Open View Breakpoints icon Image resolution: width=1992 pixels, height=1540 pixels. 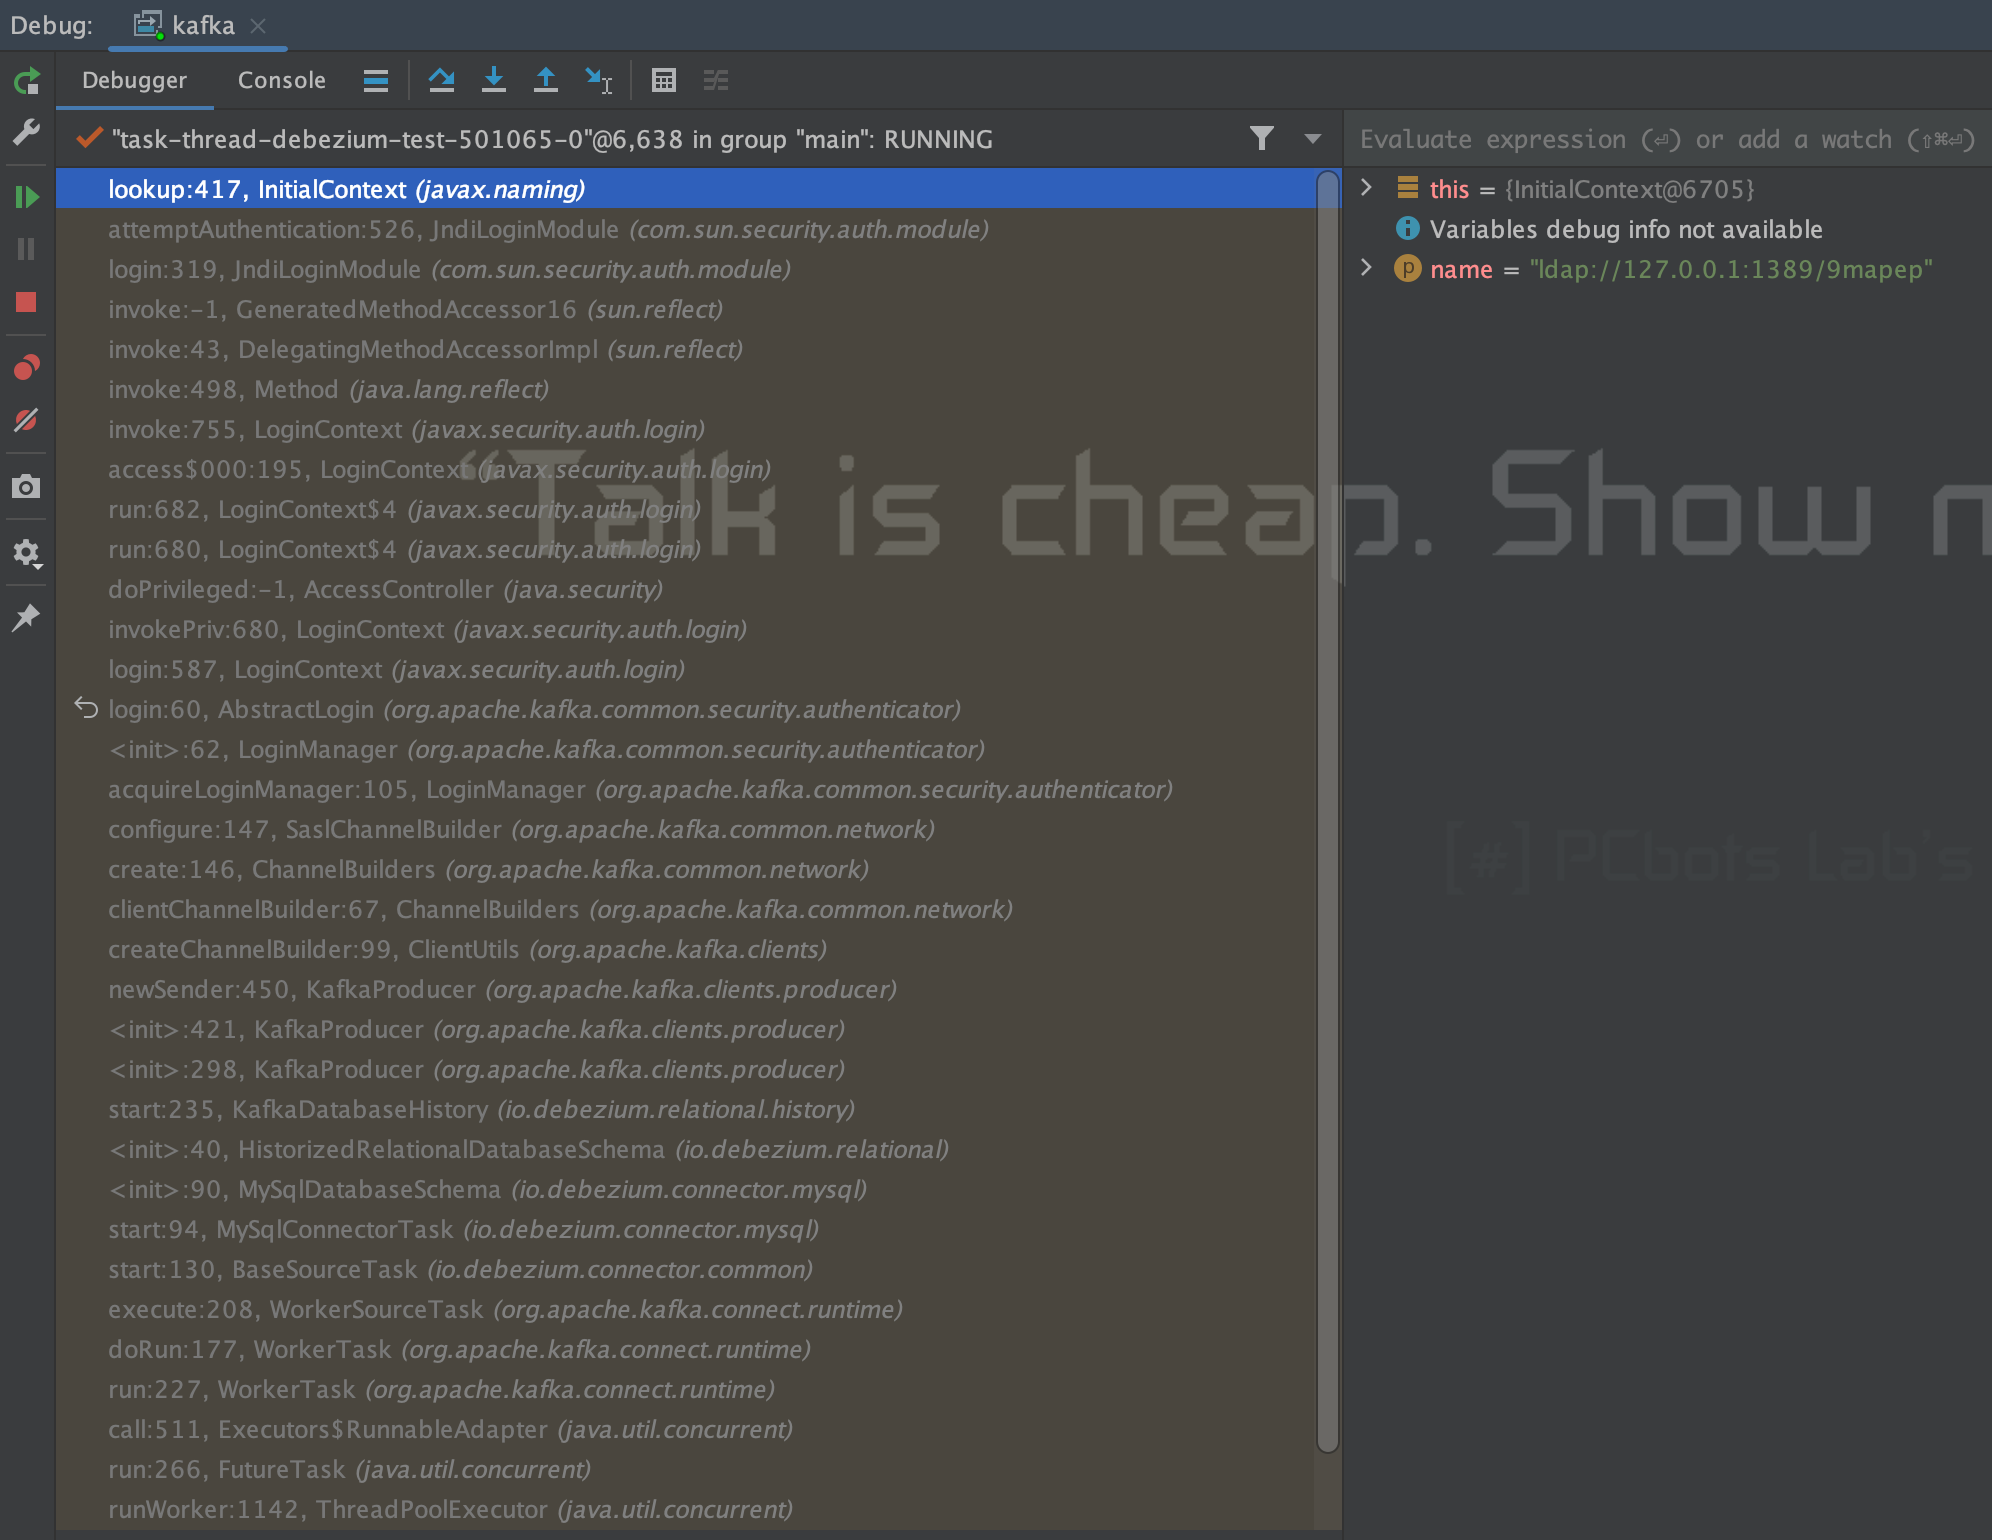point(27,367)
